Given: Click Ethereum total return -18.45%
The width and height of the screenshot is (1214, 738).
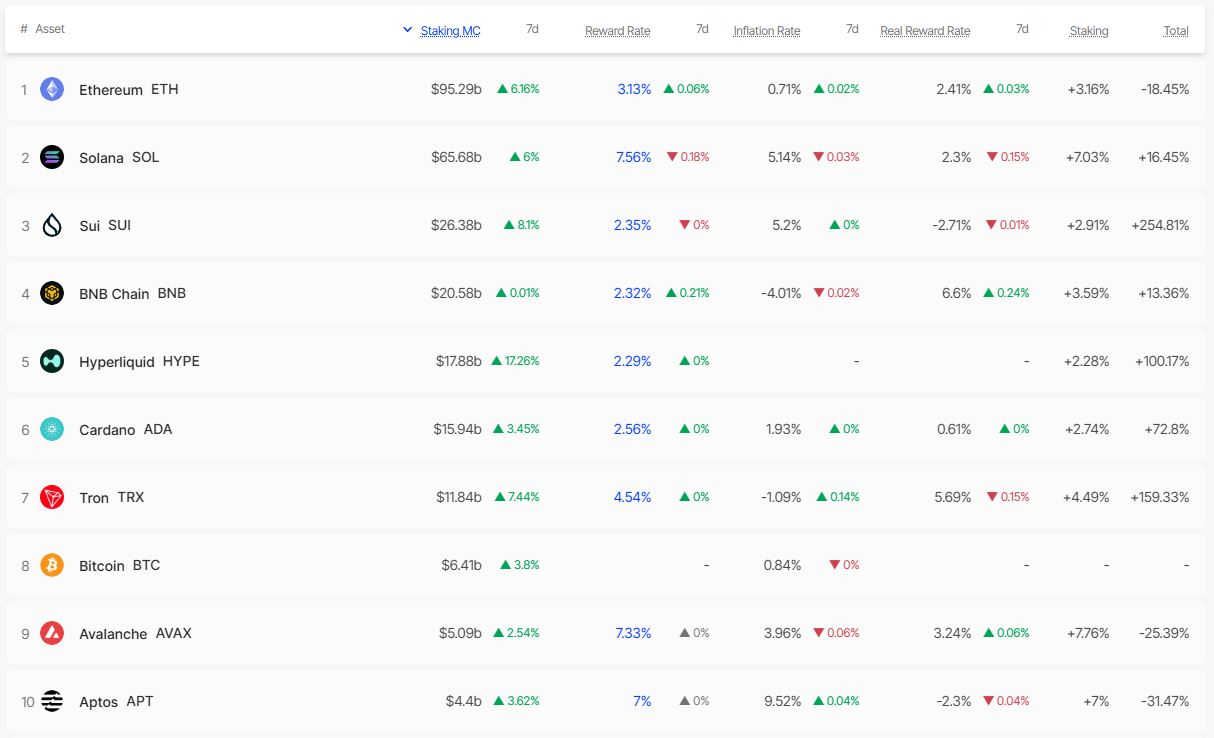Looking at the screenshot, I should [1165, 89].
